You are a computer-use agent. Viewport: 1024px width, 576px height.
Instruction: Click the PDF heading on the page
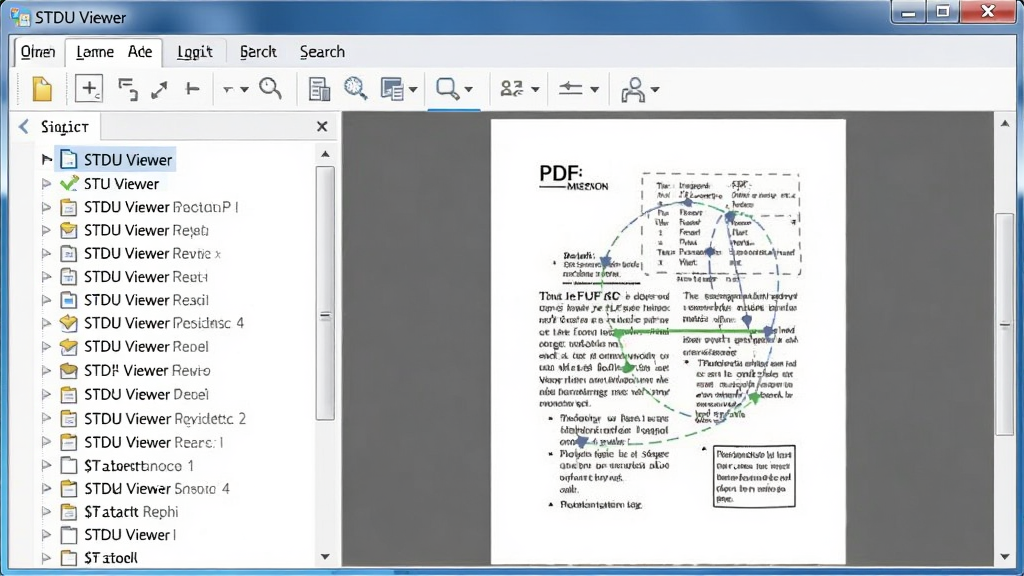560,173
